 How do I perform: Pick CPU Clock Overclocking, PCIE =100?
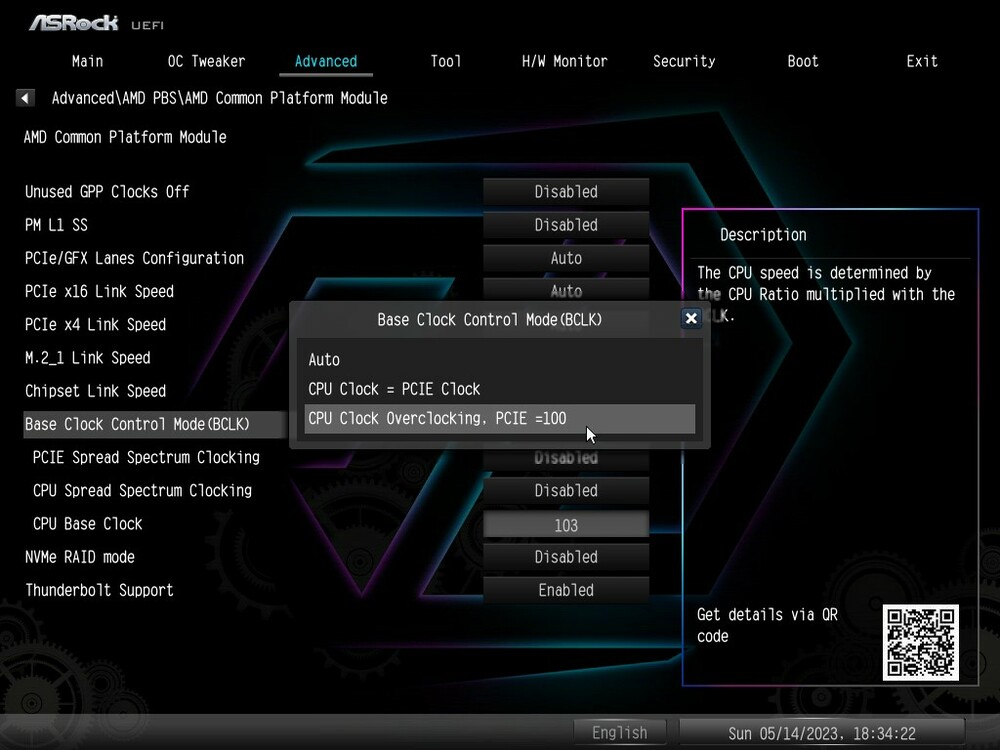499,418
